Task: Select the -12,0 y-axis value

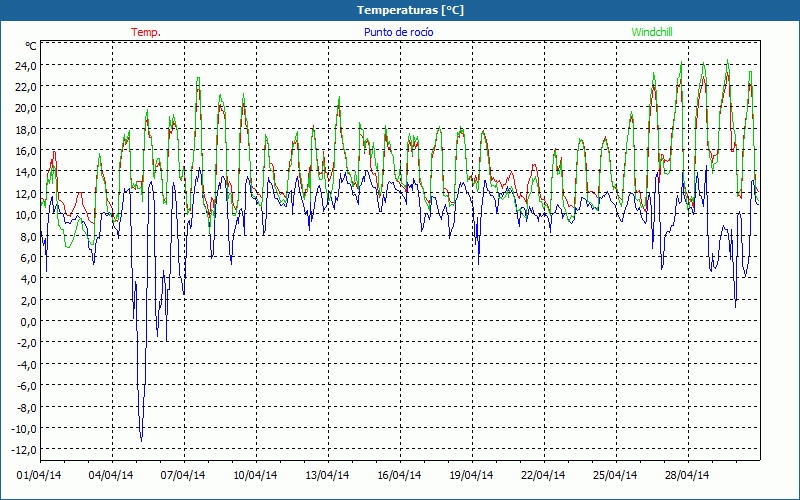Action: pyautogui.click(x=24, y=450)
